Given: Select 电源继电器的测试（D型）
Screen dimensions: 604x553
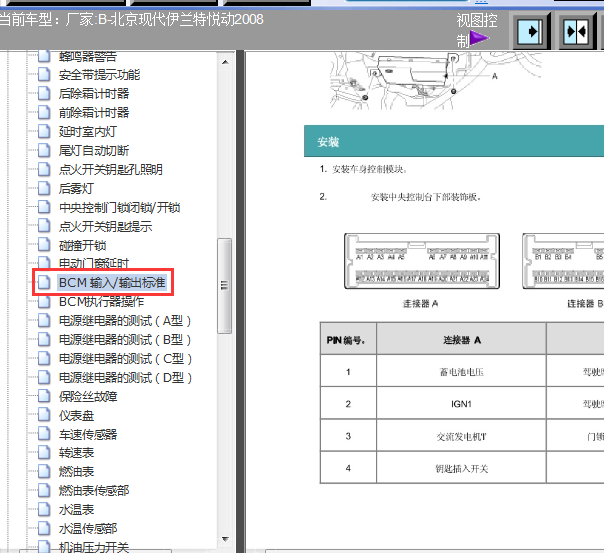Looking at the screenshot, I should point(125,377).
